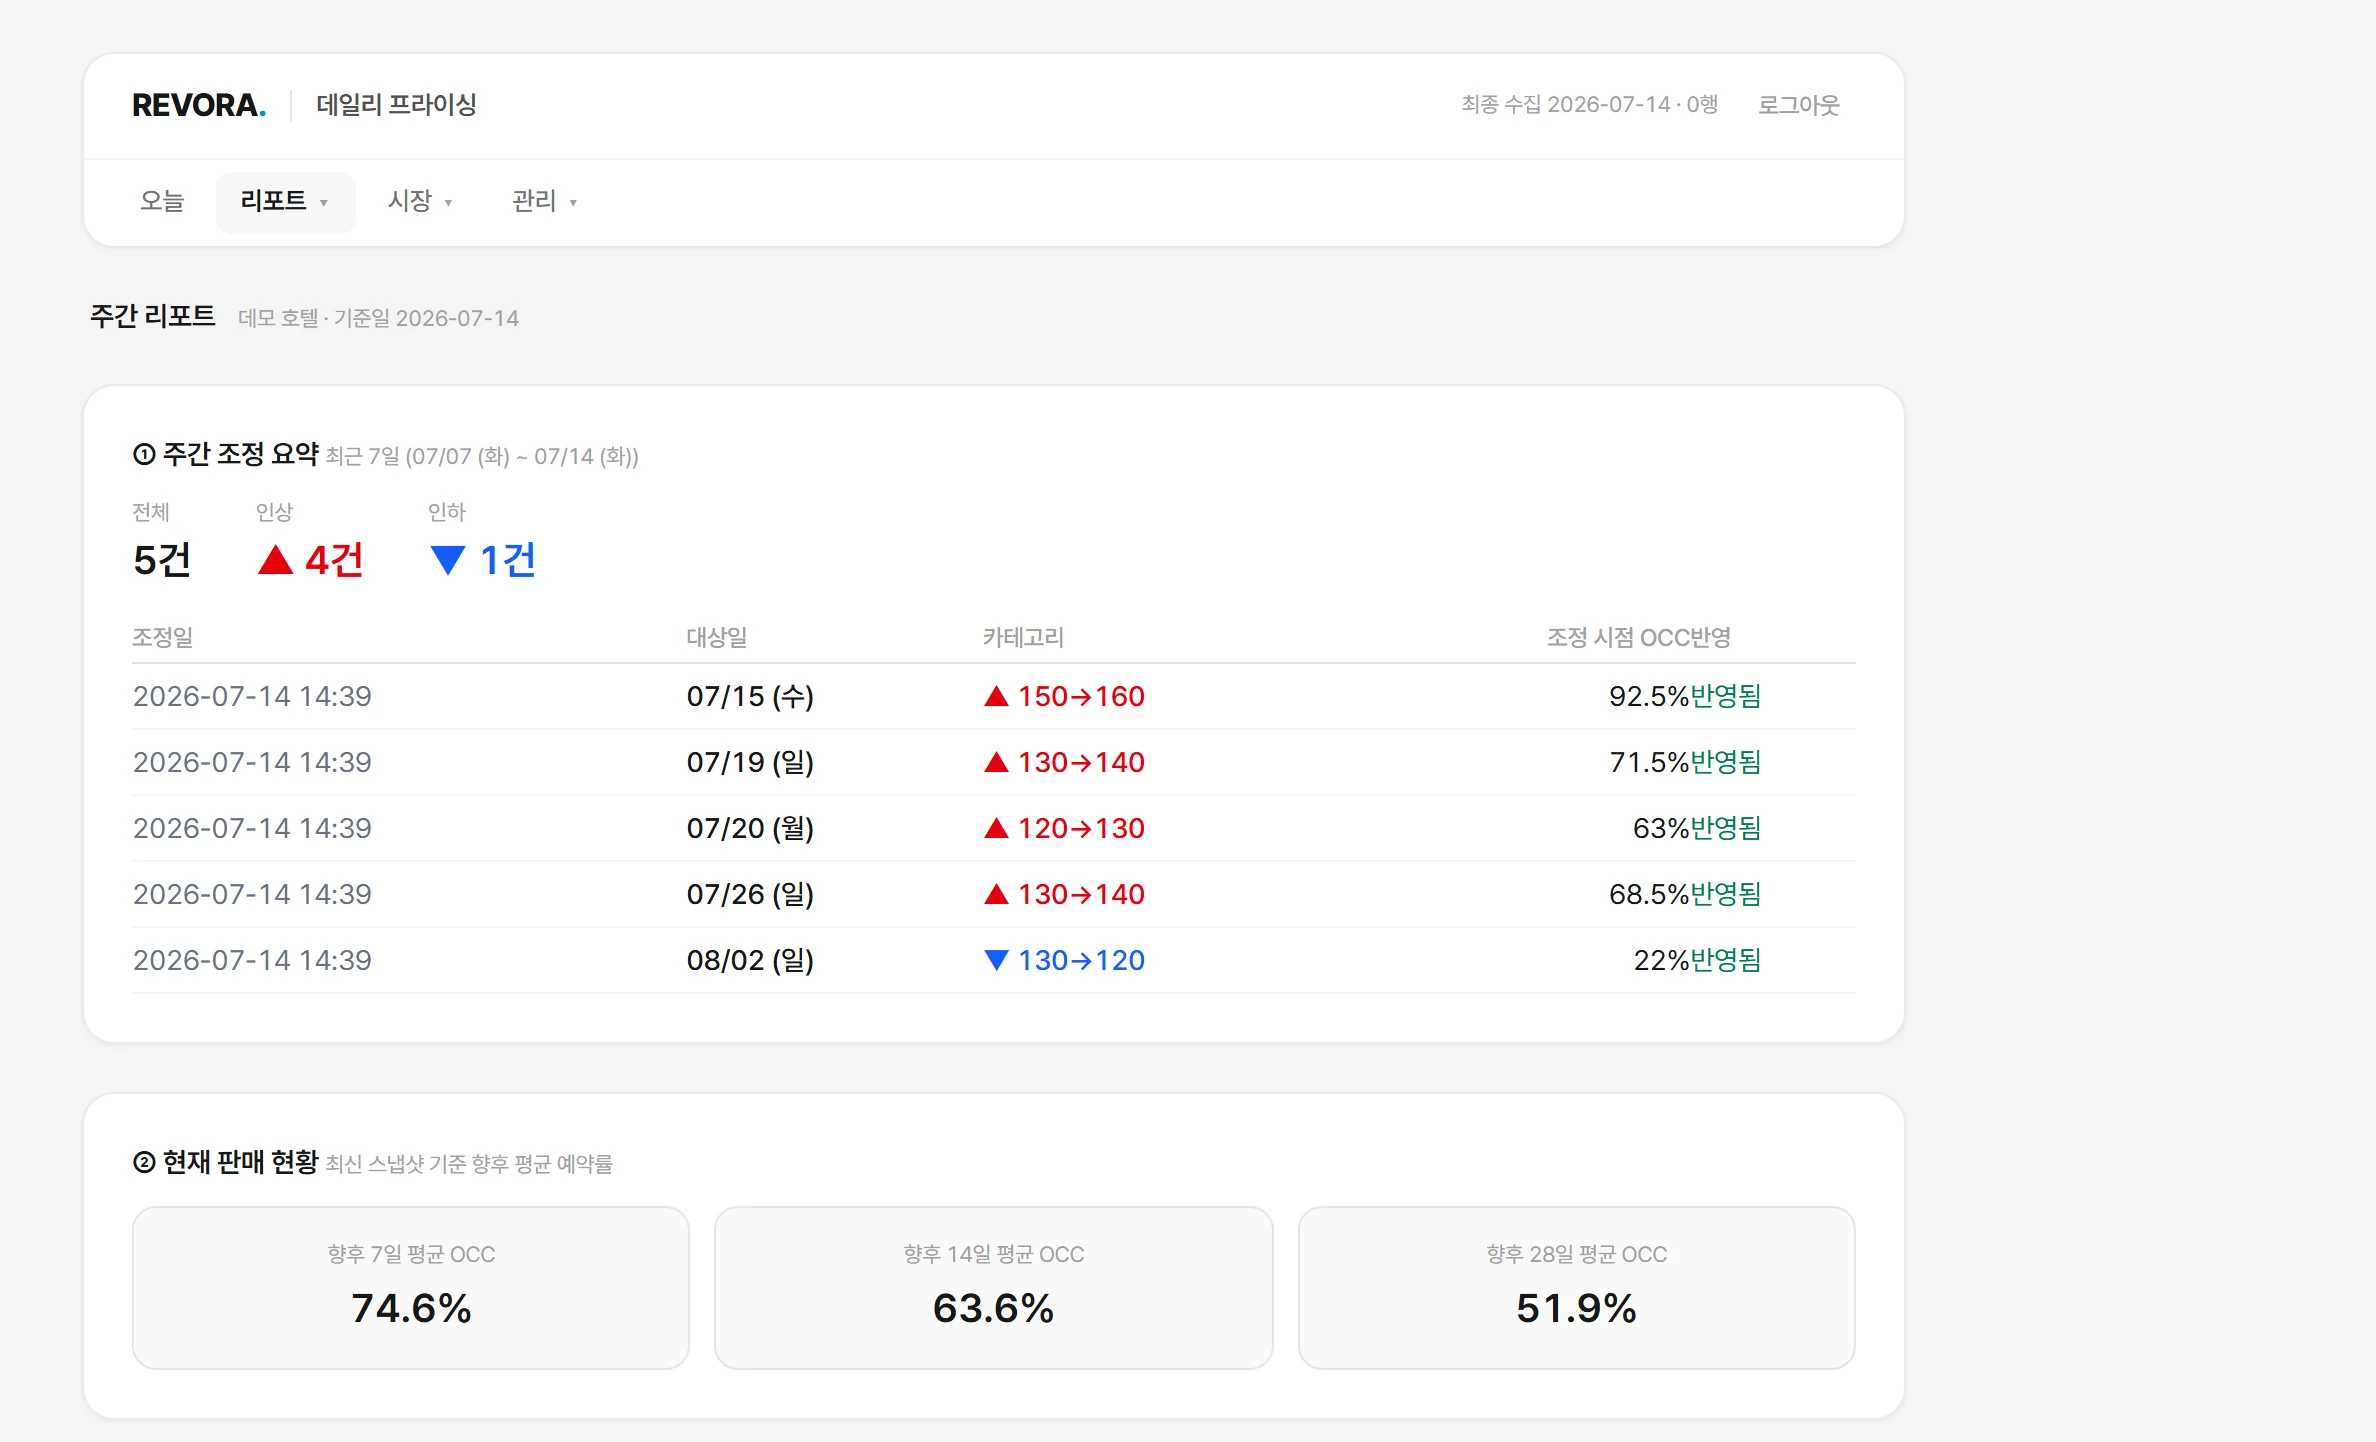Click the 63% OCC value
Viewport: 2376px width, 1442px height.
point(1660,828)
